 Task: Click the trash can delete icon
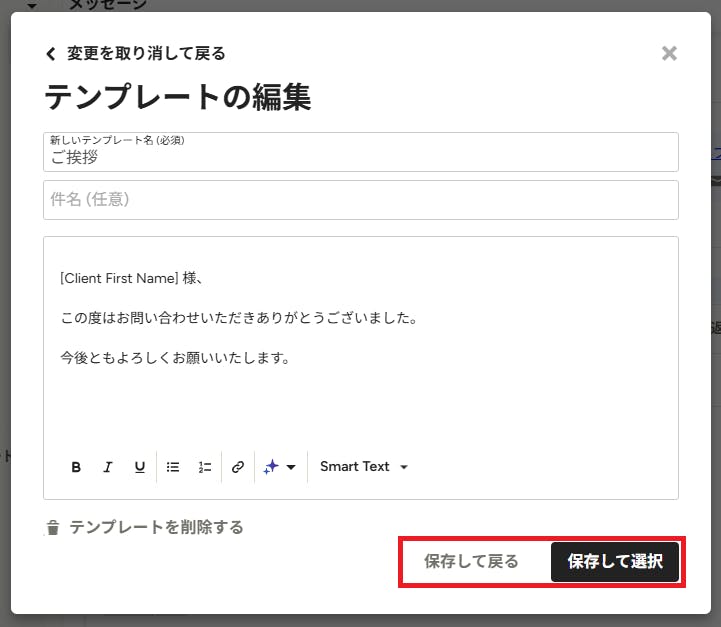click(x=53, y=528)
